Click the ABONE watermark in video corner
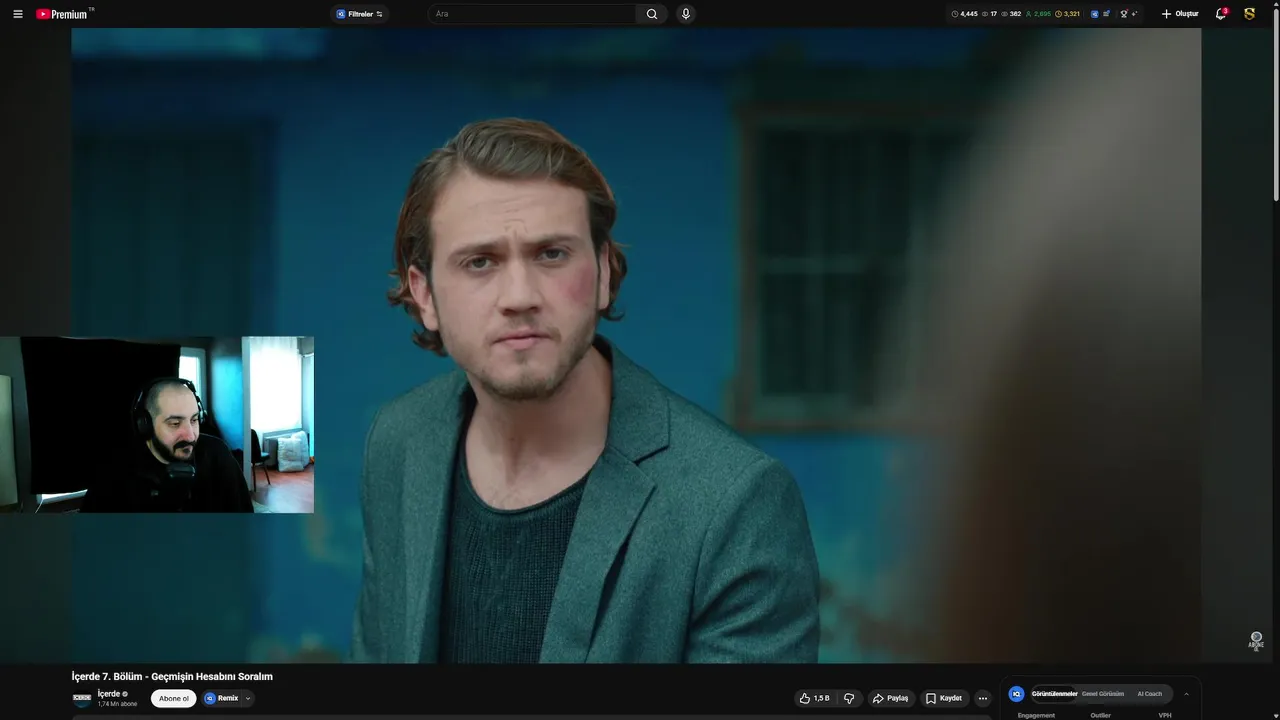This screenshot has height=720, width=1280. click(x=1256, y=641)
